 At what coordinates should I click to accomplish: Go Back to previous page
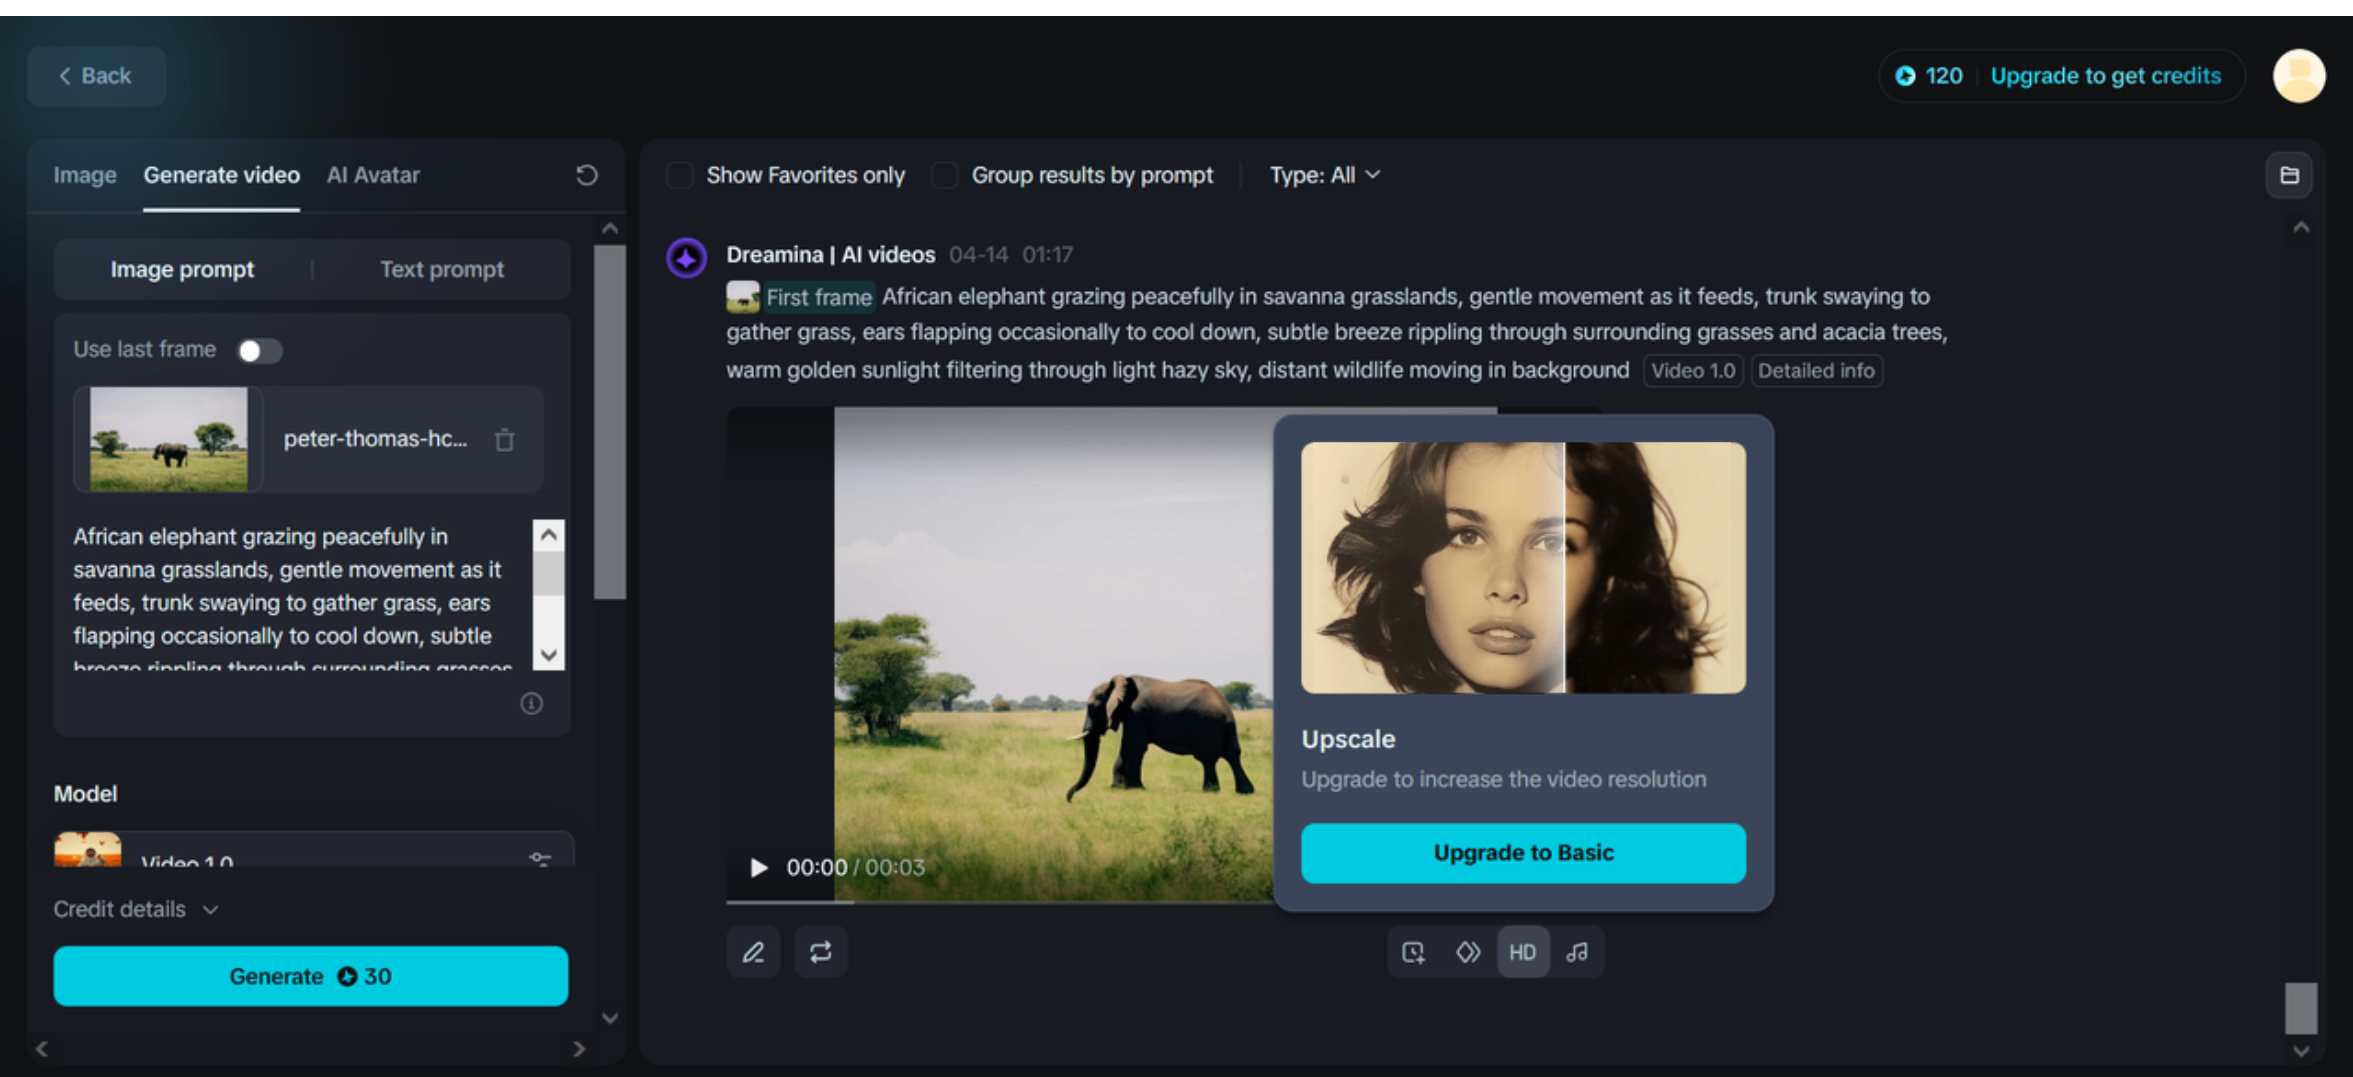coord(96,76)
